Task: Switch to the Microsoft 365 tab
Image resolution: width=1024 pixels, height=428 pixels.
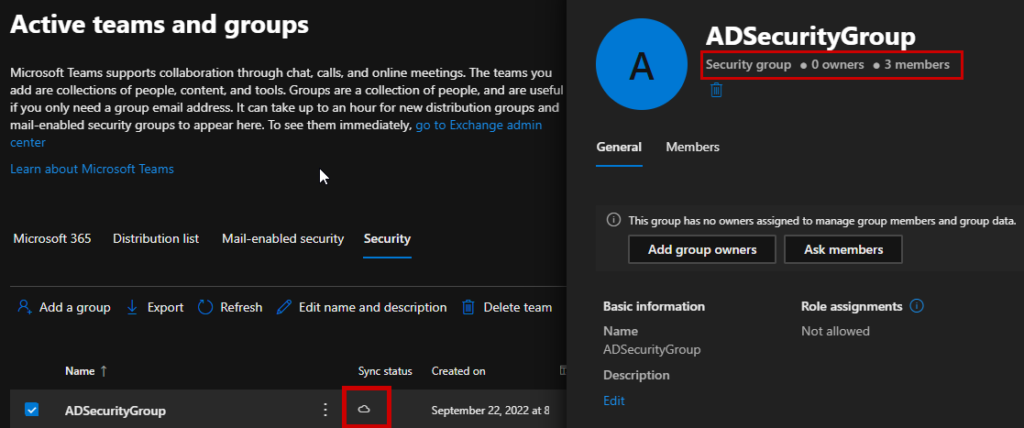Action: 52,239
